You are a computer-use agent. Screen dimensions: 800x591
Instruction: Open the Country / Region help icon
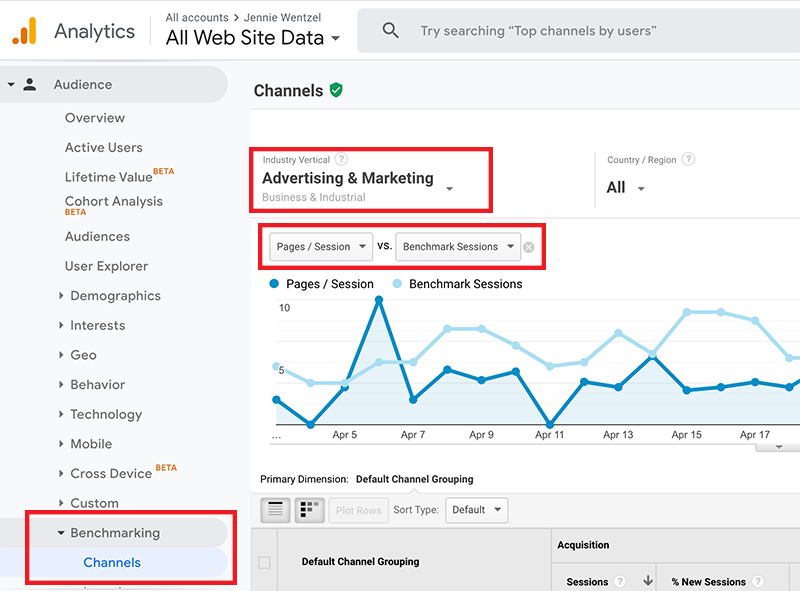(688, 159)
